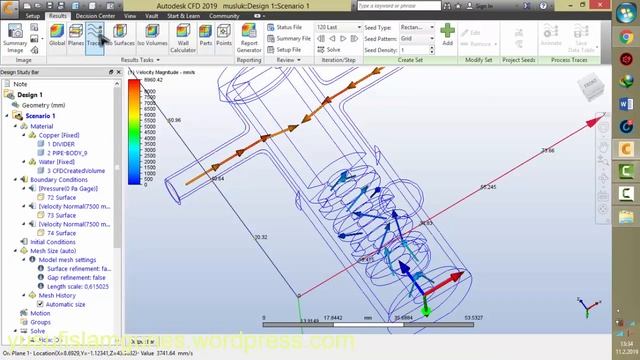Click the keyword search input field
Viewport: 640px width, 360px height.
[399, 6]
